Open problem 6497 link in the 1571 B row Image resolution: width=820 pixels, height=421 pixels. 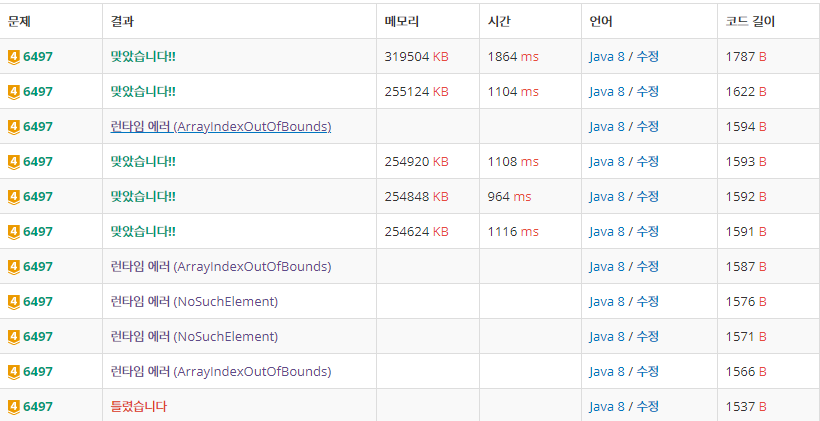tap(38, 337)
